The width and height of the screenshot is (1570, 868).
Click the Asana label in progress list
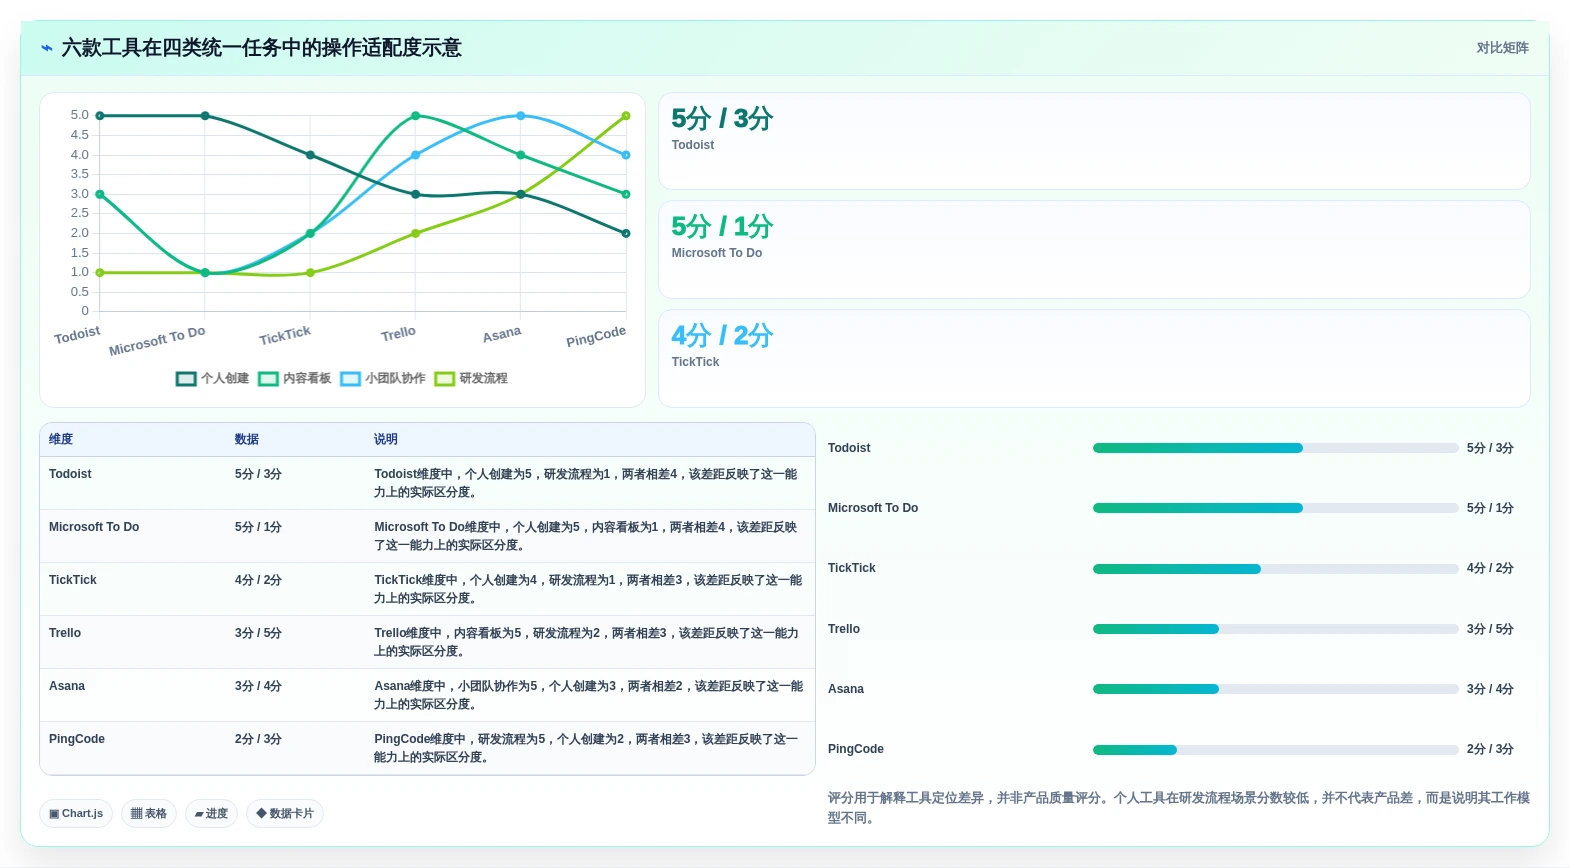pyautogui.click(x=846, y=689)
